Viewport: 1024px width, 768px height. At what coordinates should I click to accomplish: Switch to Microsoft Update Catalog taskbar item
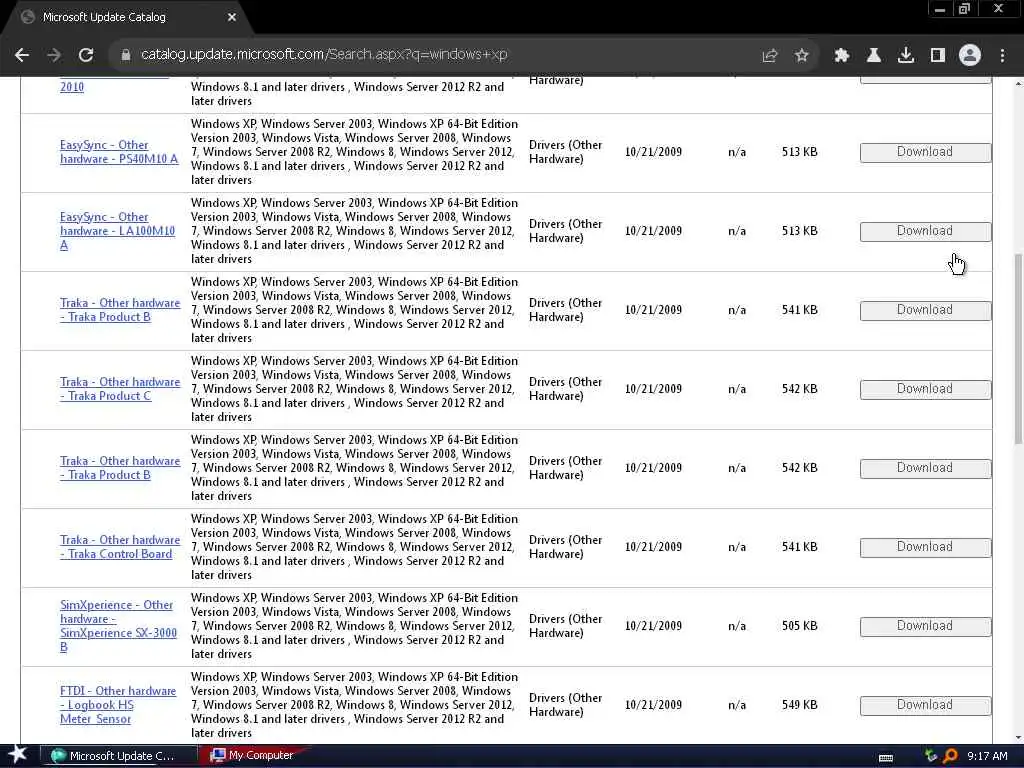(x=119, y=756)
